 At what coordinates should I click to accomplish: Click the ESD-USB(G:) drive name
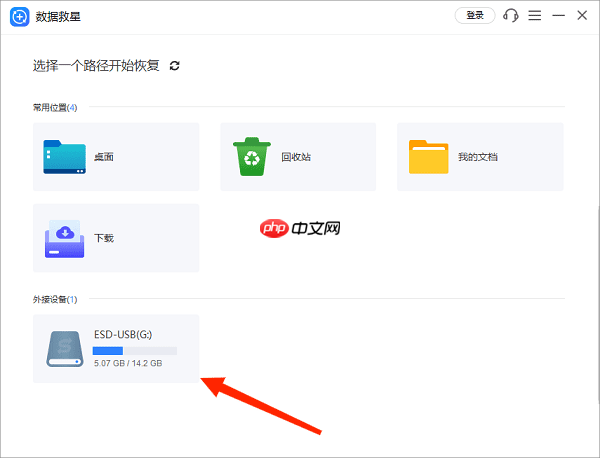(123, 335)
